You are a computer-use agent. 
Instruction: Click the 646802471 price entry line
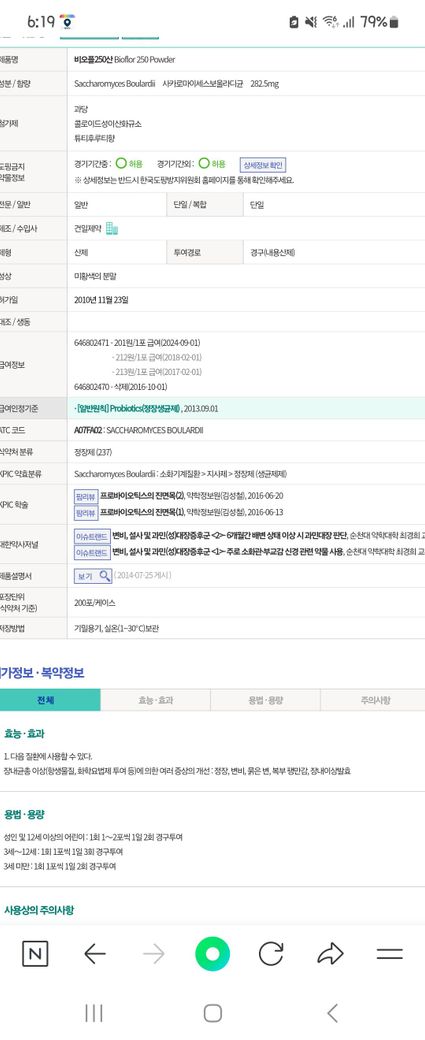pyautogui.click(x=137, y=343)
